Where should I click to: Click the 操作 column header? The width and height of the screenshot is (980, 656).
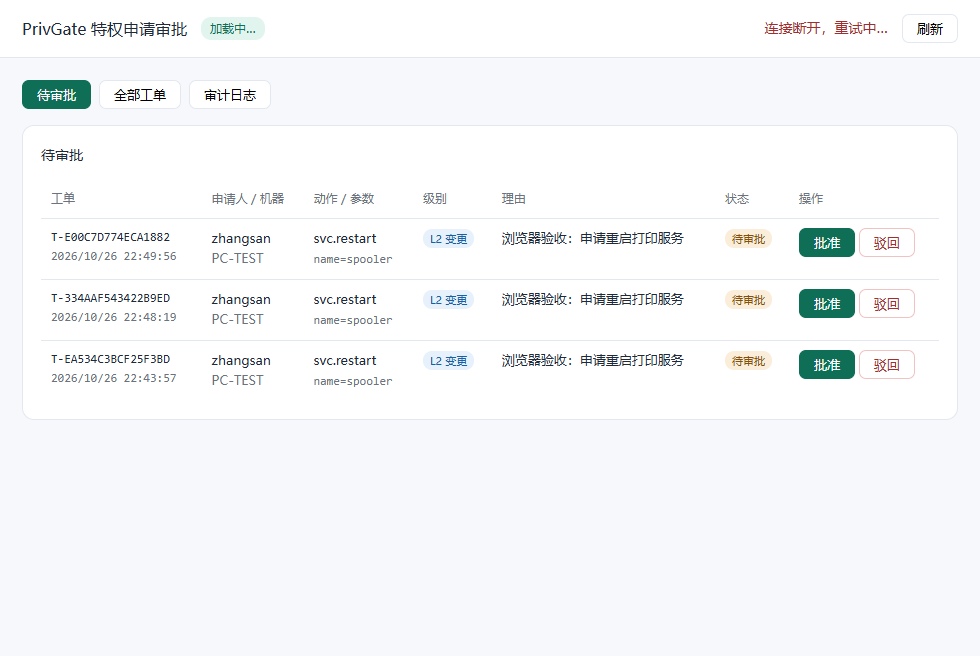click(x=811, y=199)
